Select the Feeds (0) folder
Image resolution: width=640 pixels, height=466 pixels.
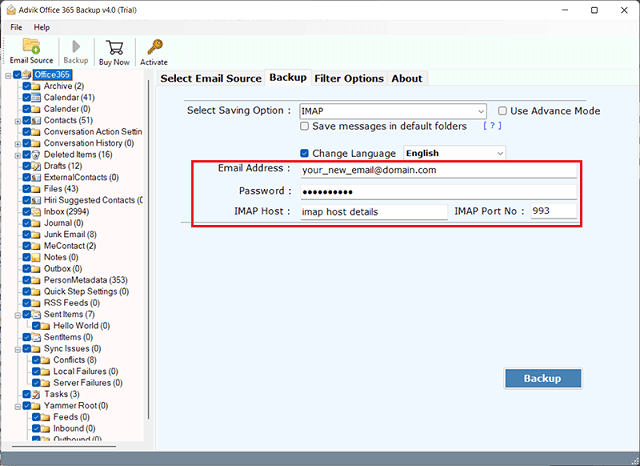pos(71,417)
